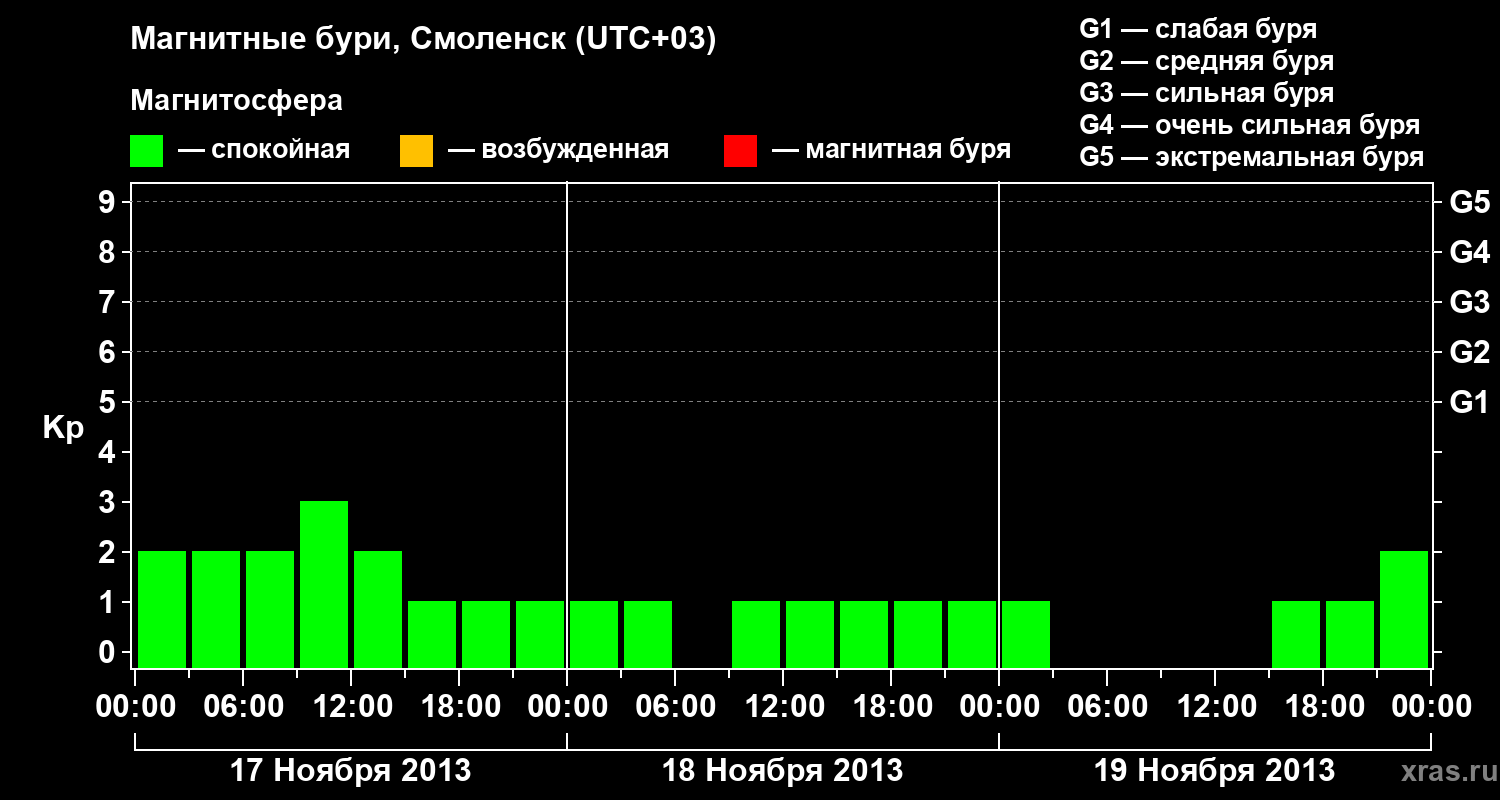Click '12:00' time label under 19 November
The width and height of the screenshot is (1500, 800).
pos(1215,706)
